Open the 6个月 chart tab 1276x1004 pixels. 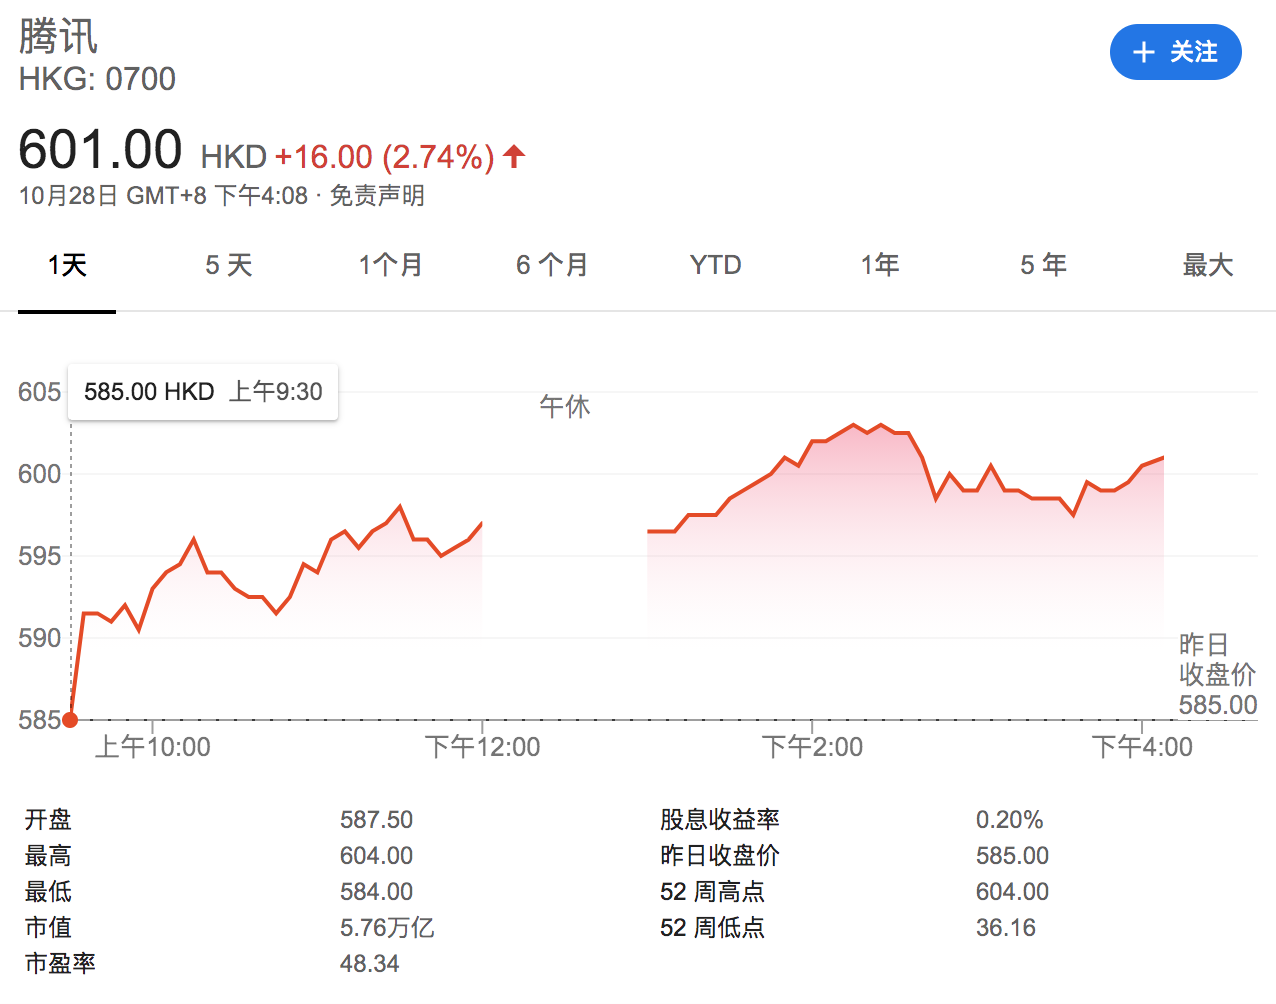(552, 265)
